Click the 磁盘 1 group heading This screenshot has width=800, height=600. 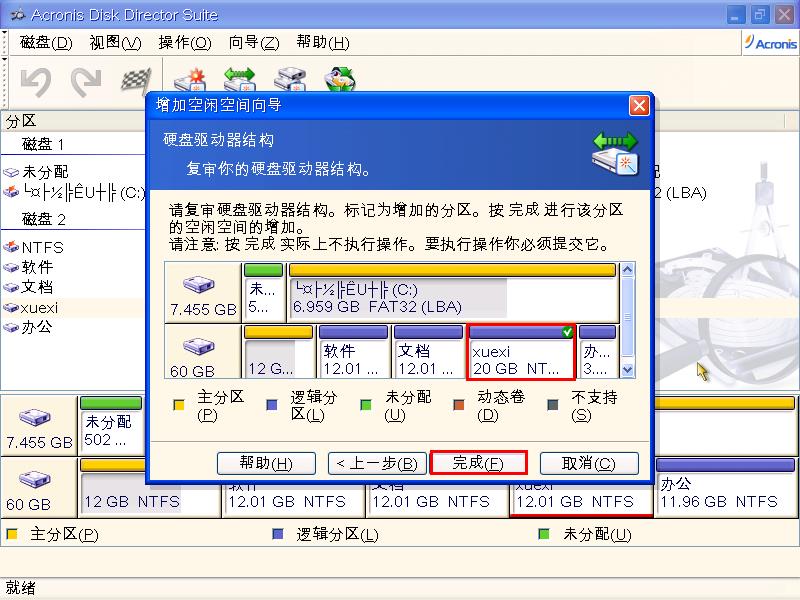click(43, 144)
